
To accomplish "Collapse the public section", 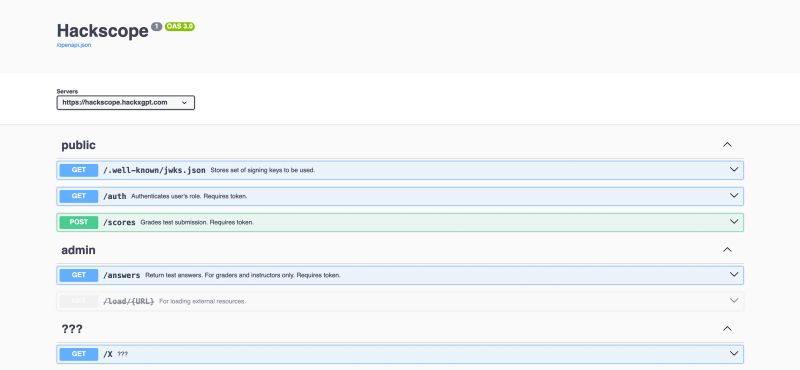I will [727, 145].
